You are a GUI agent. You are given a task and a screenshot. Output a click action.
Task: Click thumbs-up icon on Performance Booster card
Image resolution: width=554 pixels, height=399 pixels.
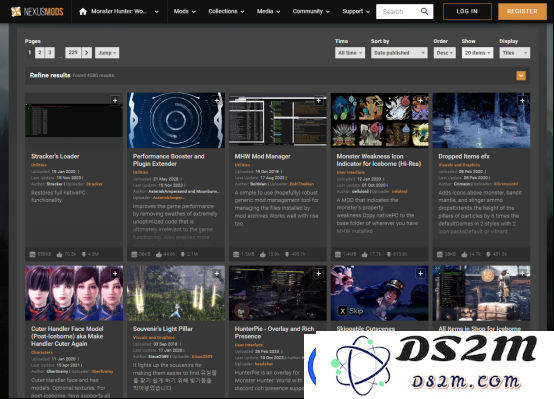159,254
